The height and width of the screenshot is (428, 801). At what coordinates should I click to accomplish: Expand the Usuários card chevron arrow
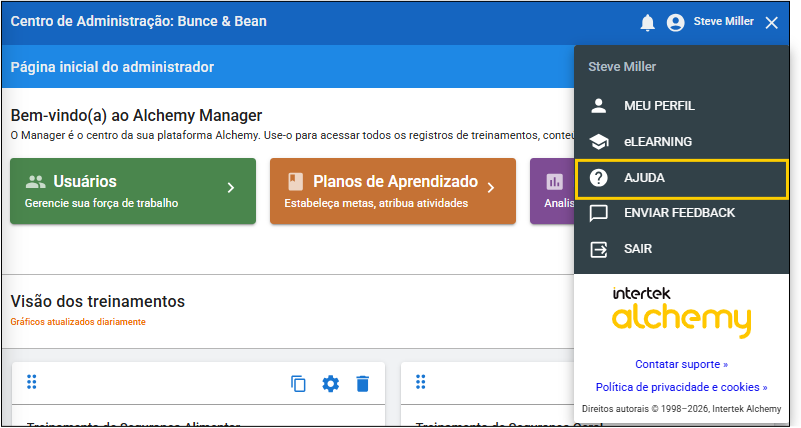point(230,187)
